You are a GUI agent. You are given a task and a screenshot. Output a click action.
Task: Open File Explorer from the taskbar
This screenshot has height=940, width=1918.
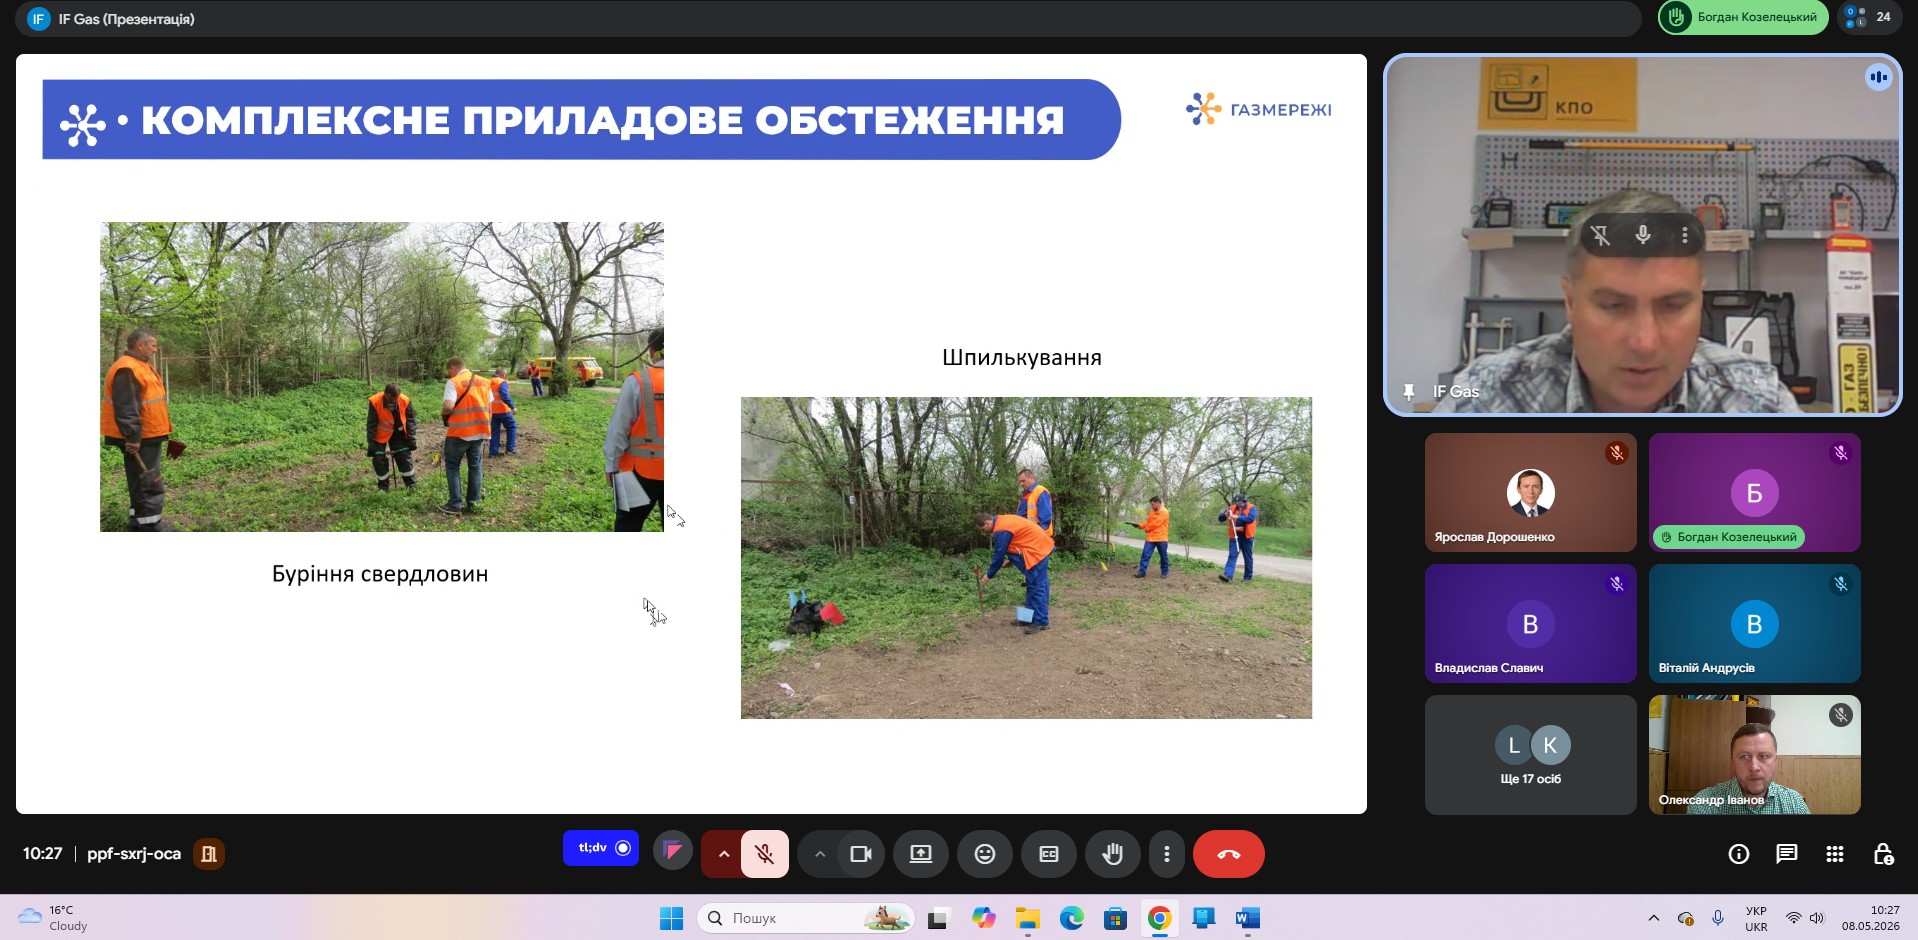click(1027, 918)
